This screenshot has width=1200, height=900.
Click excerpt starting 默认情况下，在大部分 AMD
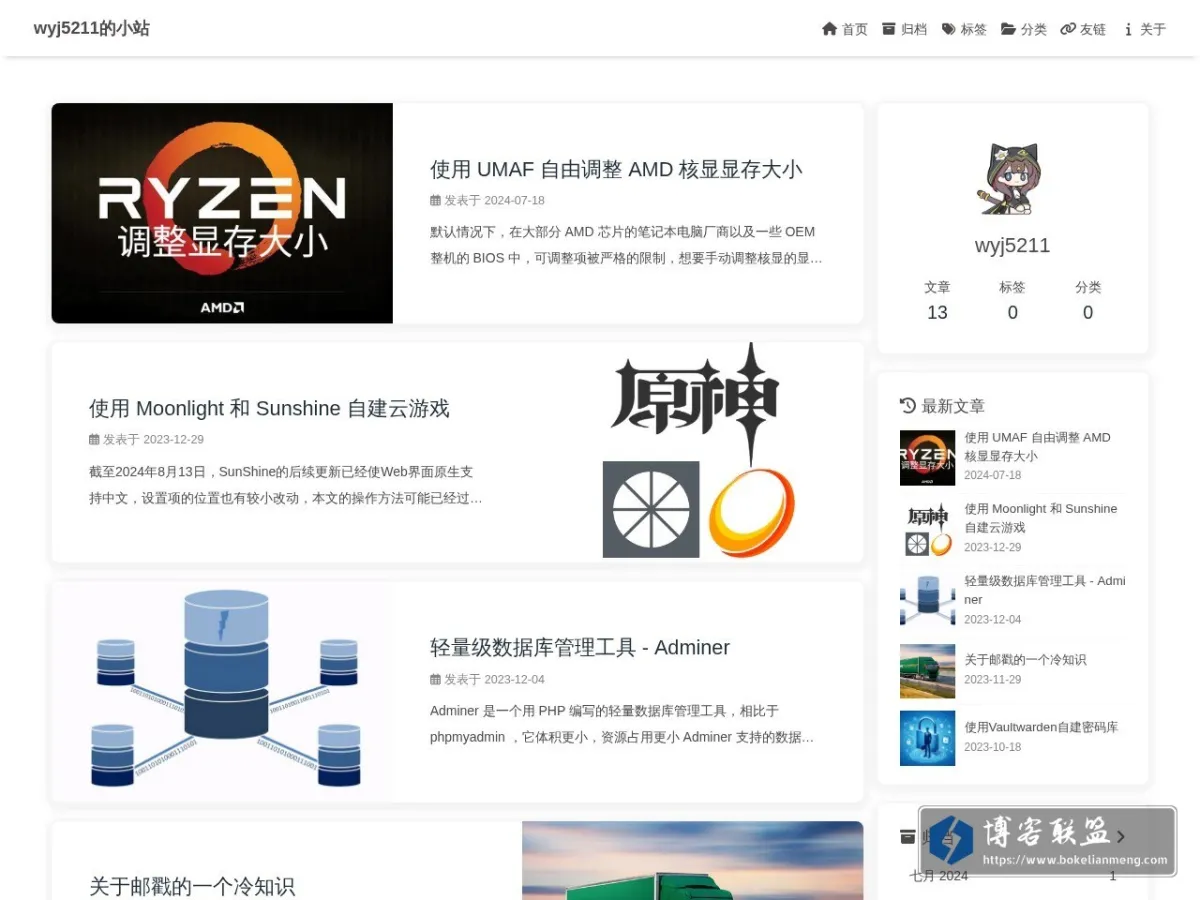[626, 245]
